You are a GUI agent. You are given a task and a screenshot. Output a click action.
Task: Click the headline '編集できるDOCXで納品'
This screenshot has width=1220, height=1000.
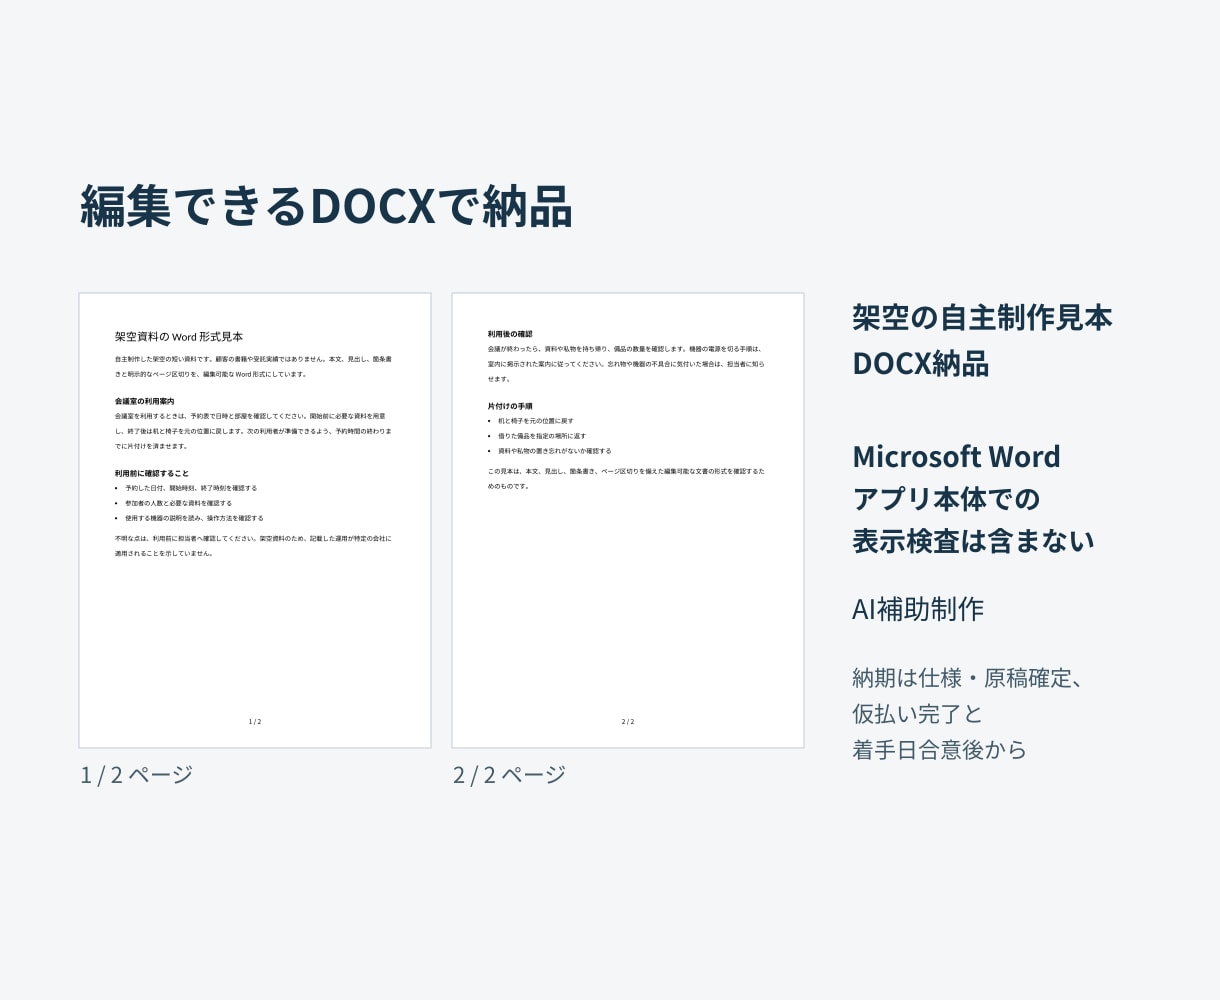coord(326,206)
